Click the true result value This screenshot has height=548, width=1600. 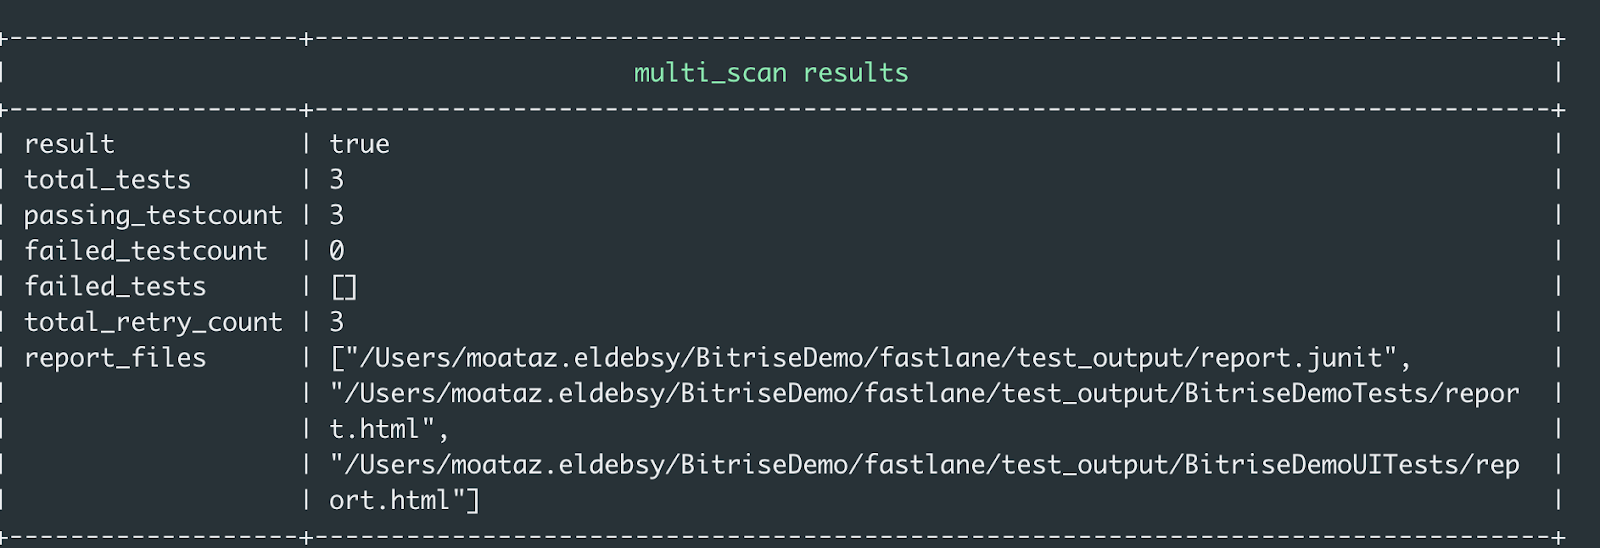pyautogui.click(x=359, y=144)
